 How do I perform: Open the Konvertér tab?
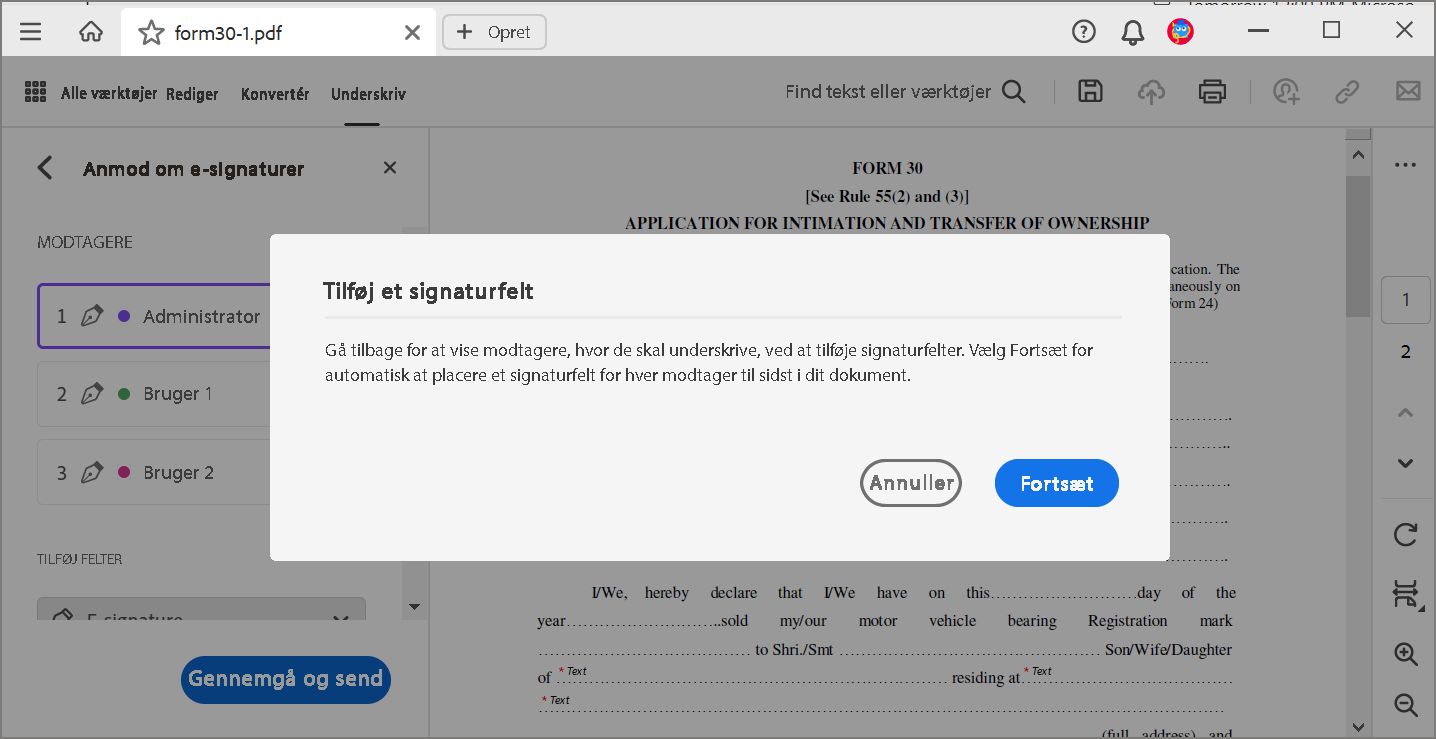point(274,93)
